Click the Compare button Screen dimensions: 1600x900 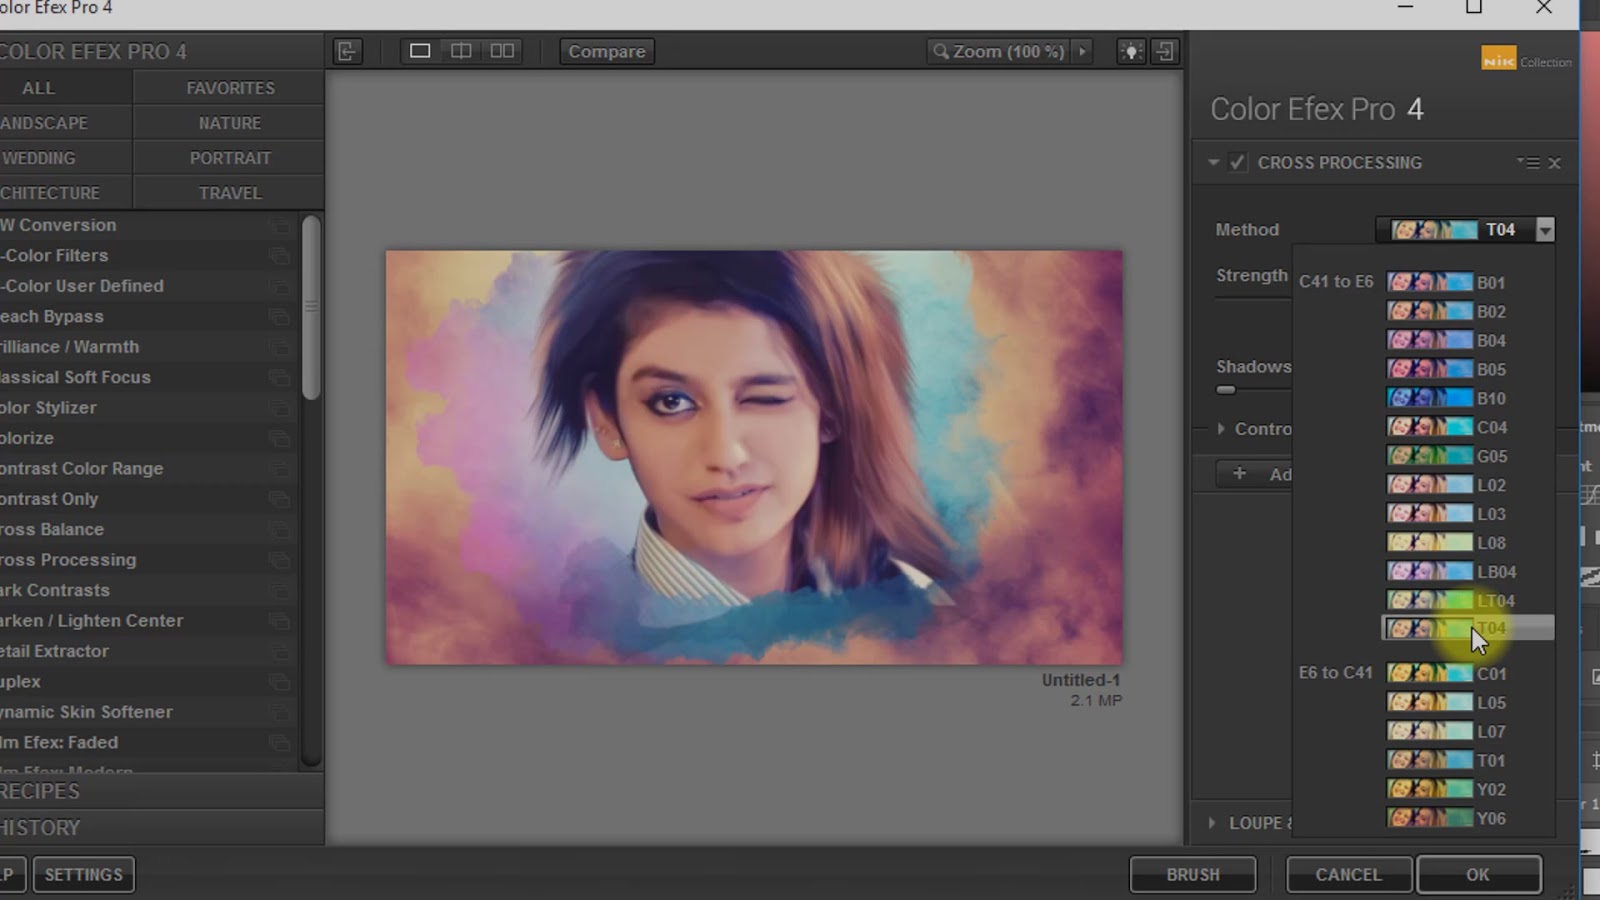[x=606, y=51]
